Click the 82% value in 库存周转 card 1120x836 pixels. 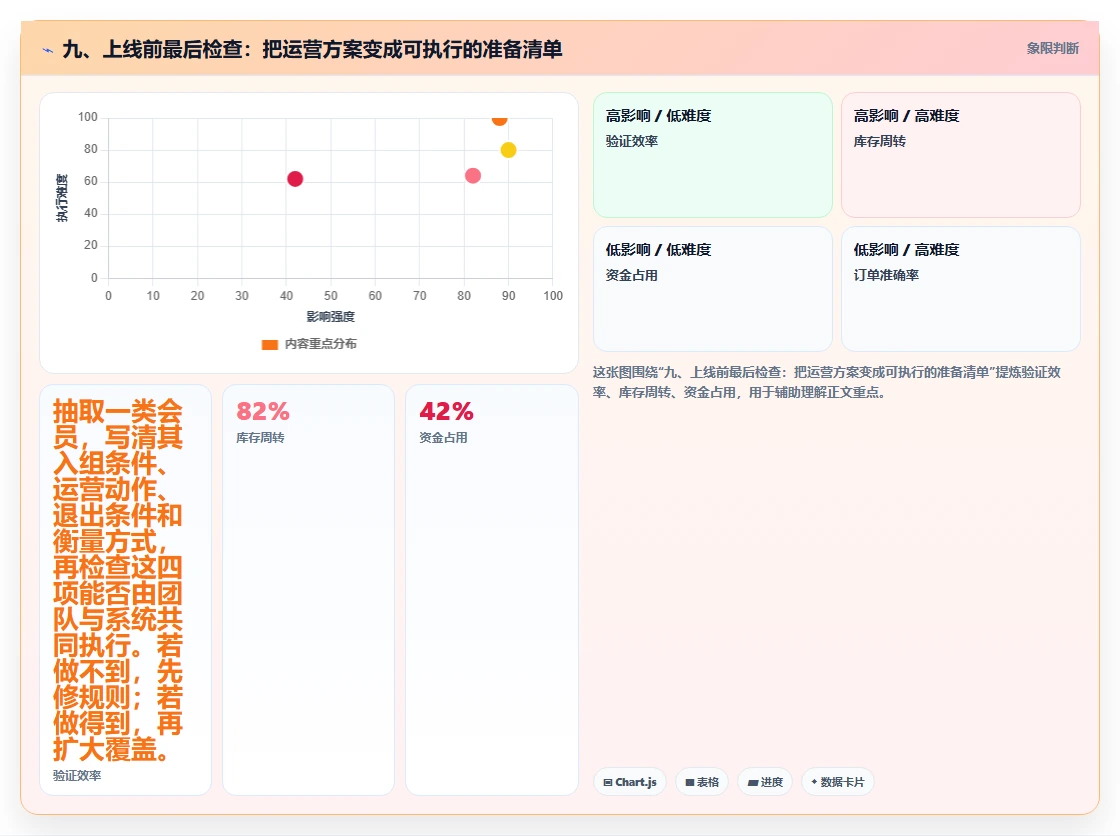pos(263,412)
